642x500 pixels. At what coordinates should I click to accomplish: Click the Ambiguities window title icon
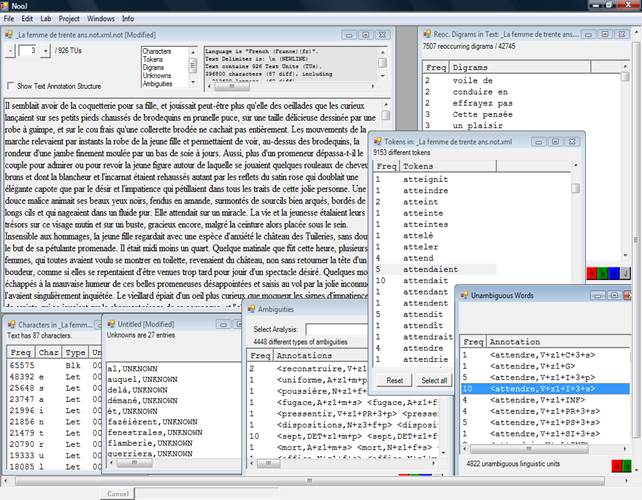pyautogui.click(x=253, y=309)
